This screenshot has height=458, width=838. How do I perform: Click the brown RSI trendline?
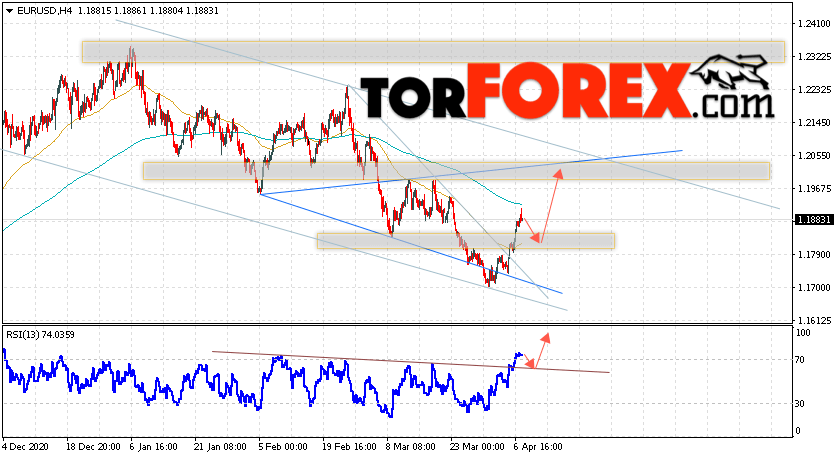pos(410,362)
